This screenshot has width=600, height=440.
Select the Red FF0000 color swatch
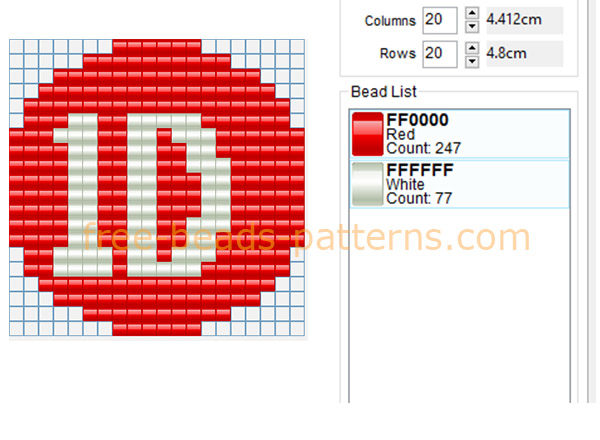click(x=367, y=134)
